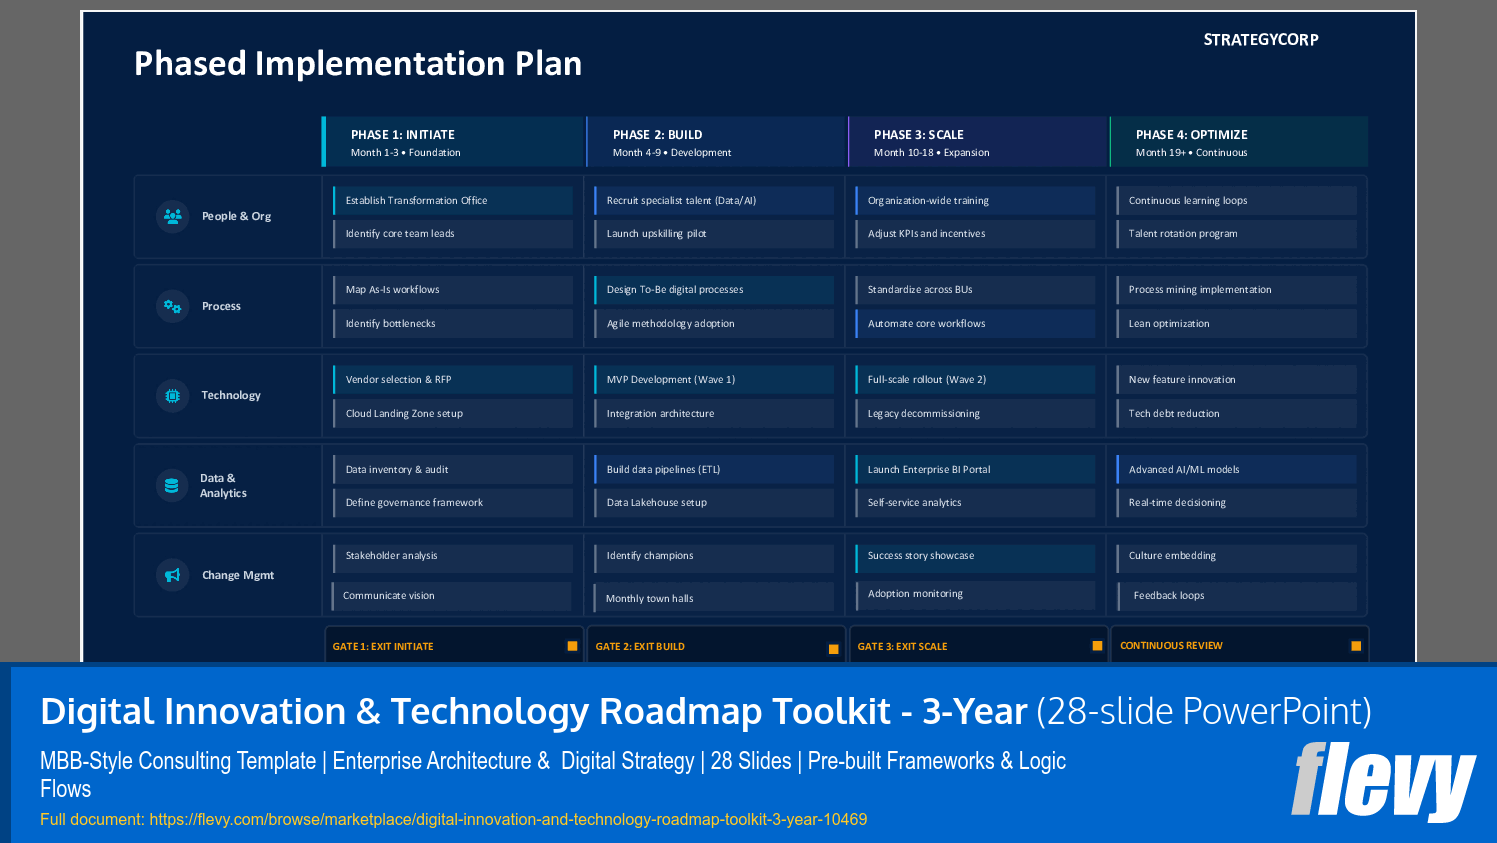Image resolution: width=1497 pixels, height=843 pixels.
Task: Click the Advanced AI/ML models box
Action: tap(1237, 469)
